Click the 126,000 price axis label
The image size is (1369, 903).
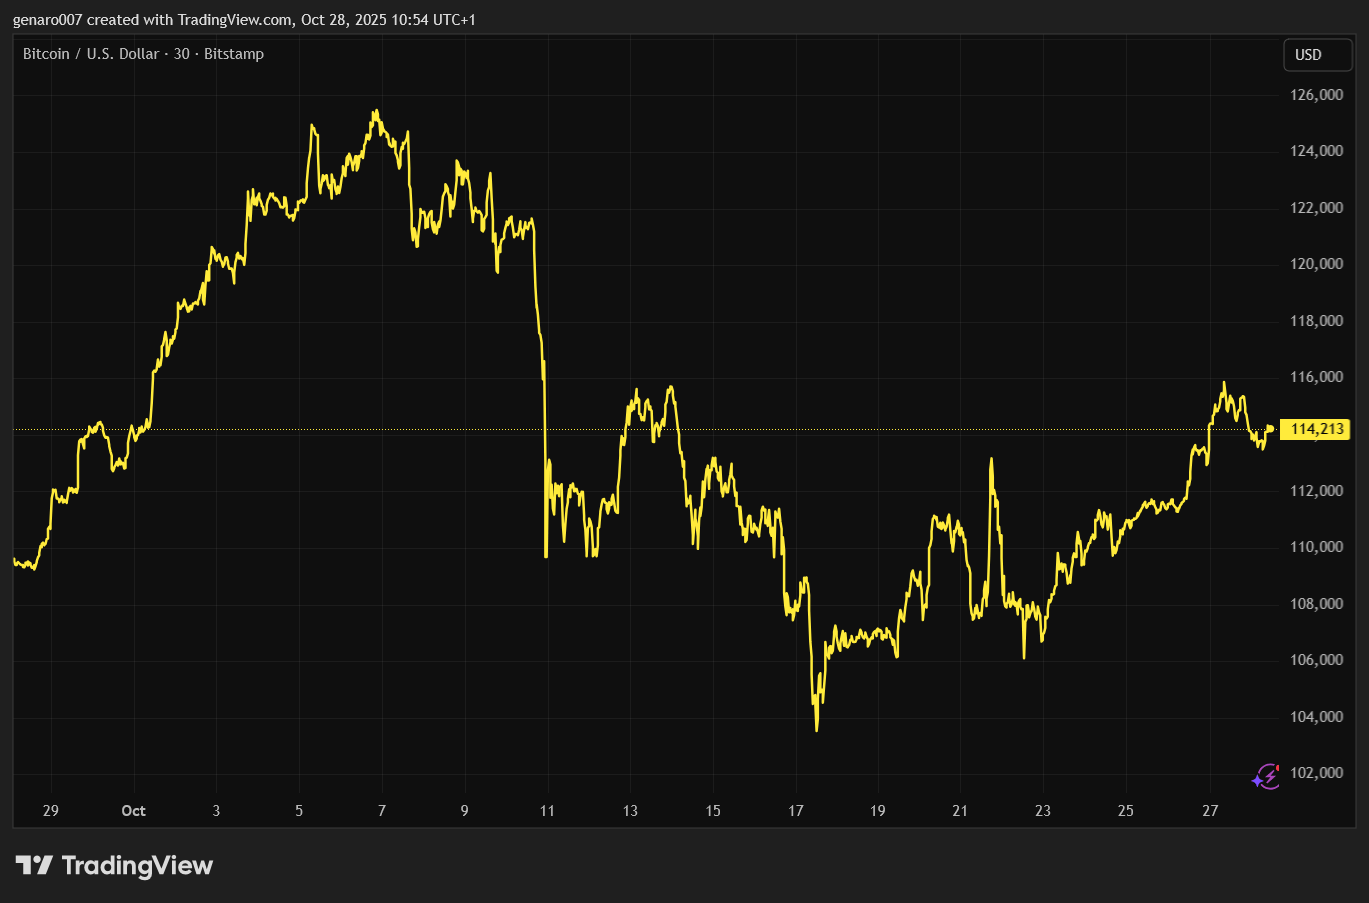tap(1317, 95)
